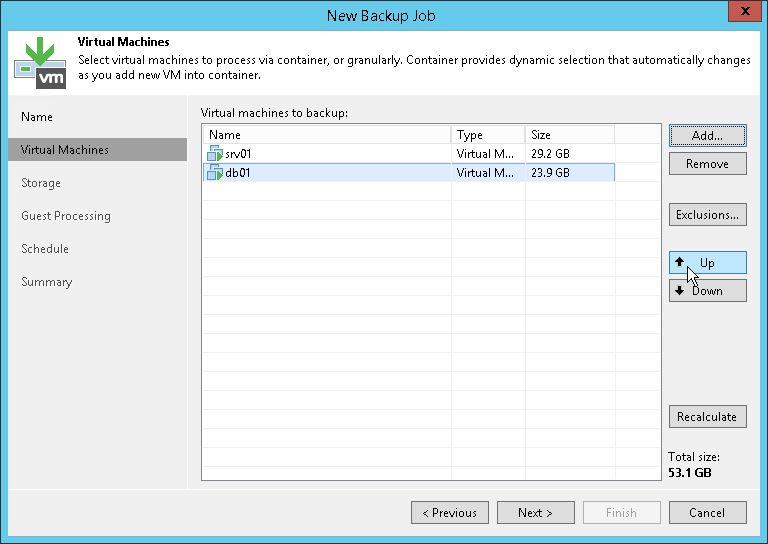Image resolution: width=768 pixels, height=544 pixels.
Task: Switch to the Name wizard step
Action: pos(37,117)
